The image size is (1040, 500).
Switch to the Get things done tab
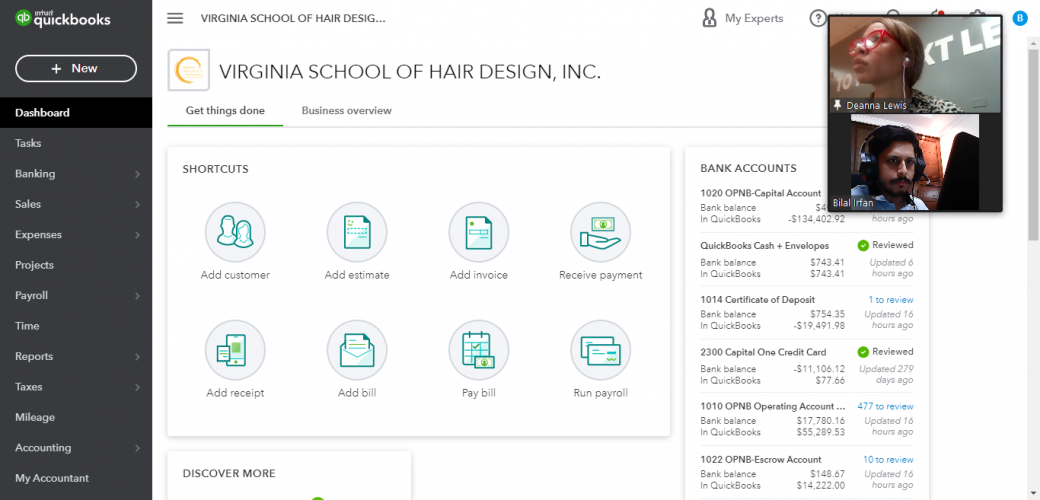225,111
